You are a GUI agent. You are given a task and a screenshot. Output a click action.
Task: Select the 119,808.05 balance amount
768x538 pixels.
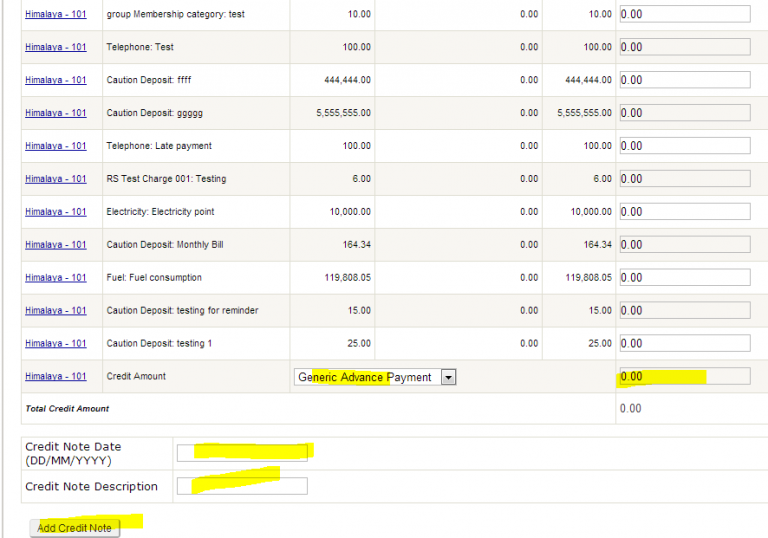(588, 277)
